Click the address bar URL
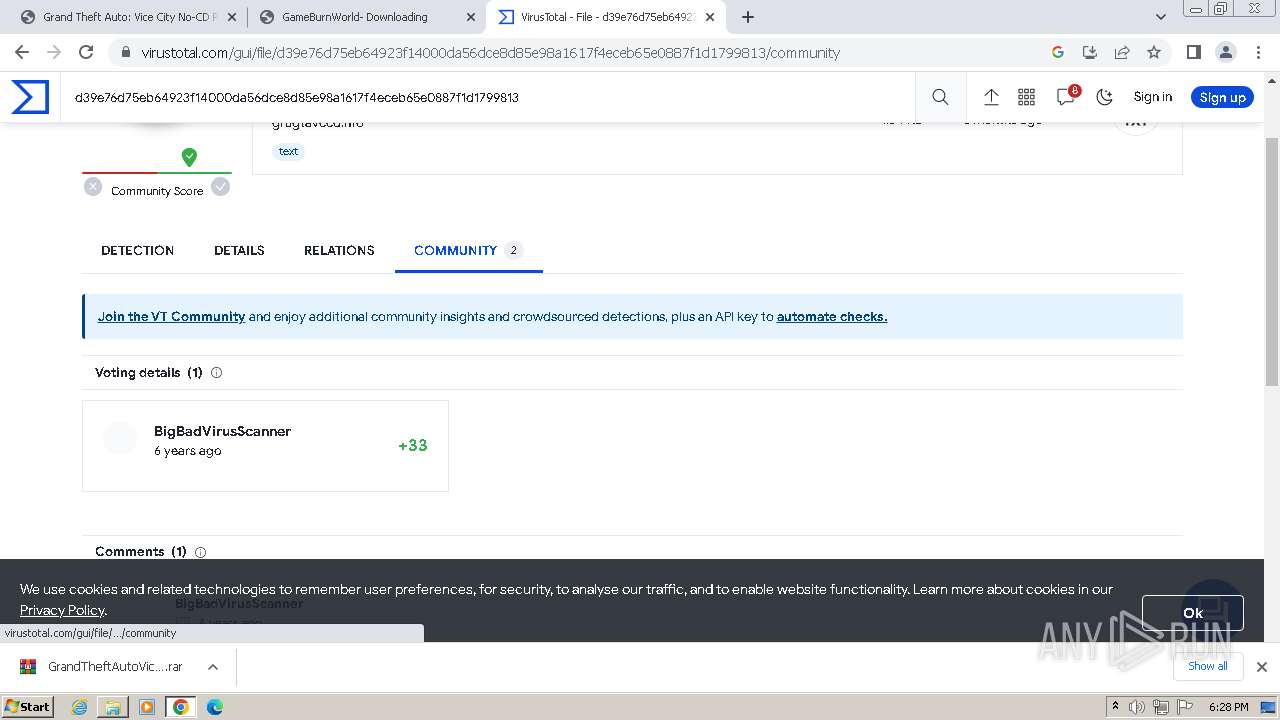Screen dimensions: 1280x720 (x=490, y=53)
